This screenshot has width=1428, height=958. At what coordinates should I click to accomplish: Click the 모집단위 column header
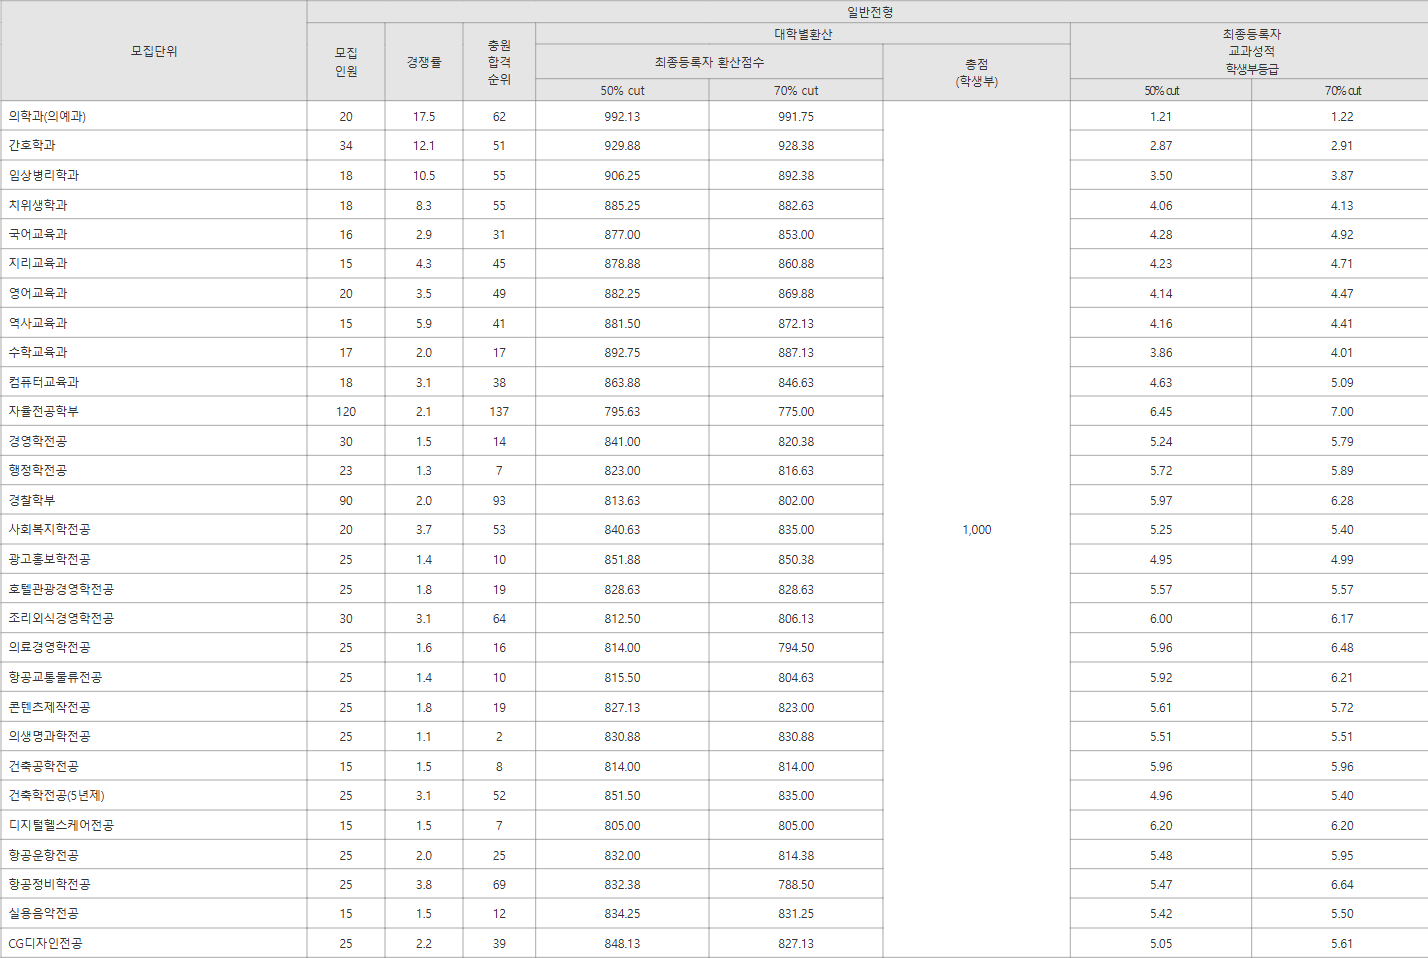click(x=155, y=50)
